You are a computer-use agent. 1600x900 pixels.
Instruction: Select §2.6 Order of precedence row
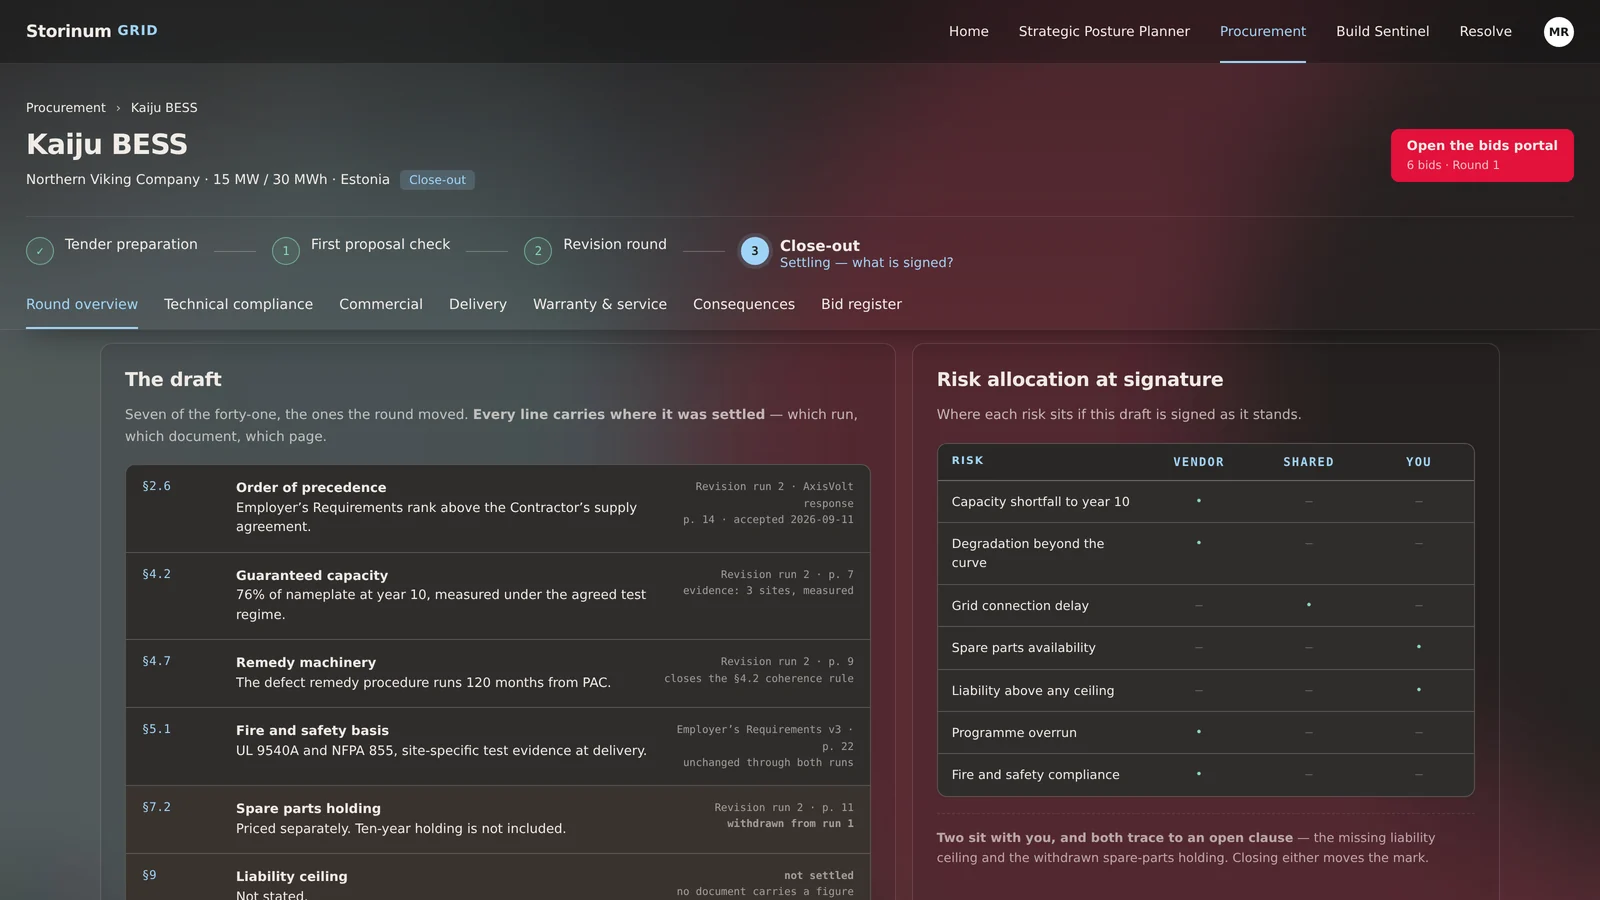pyautogui.click(x=498, y=508)
